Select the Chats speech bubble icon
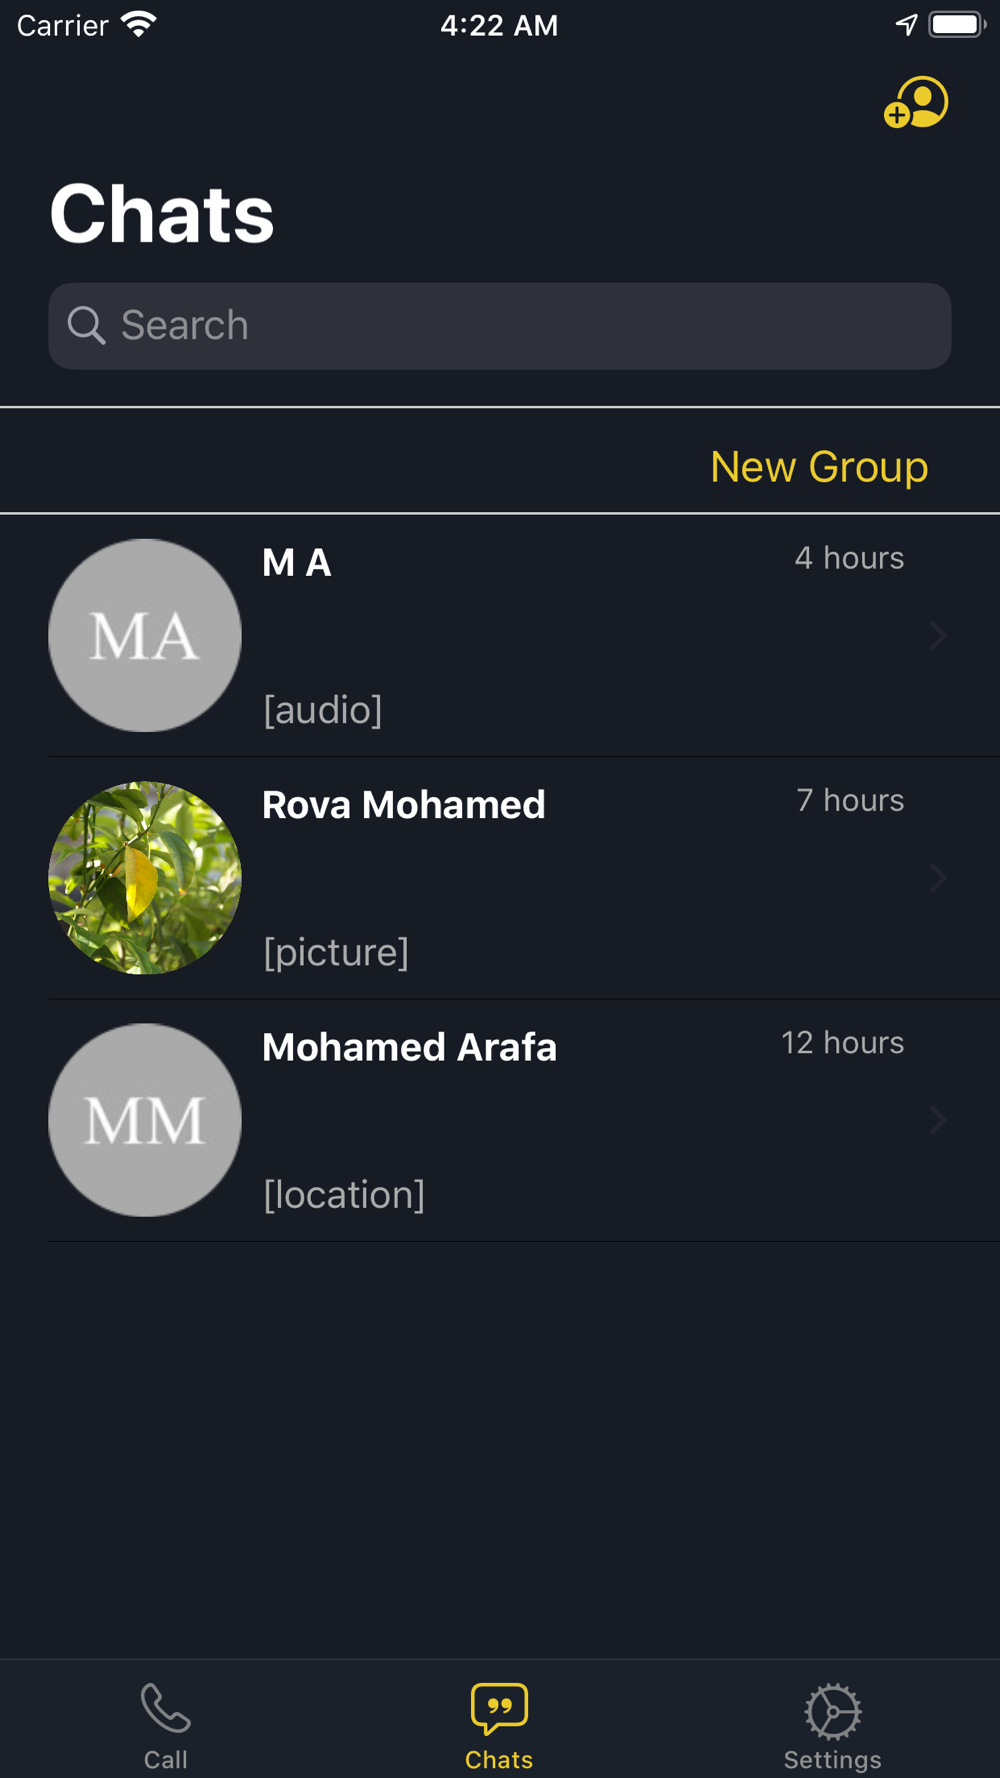 point(499,1709)
